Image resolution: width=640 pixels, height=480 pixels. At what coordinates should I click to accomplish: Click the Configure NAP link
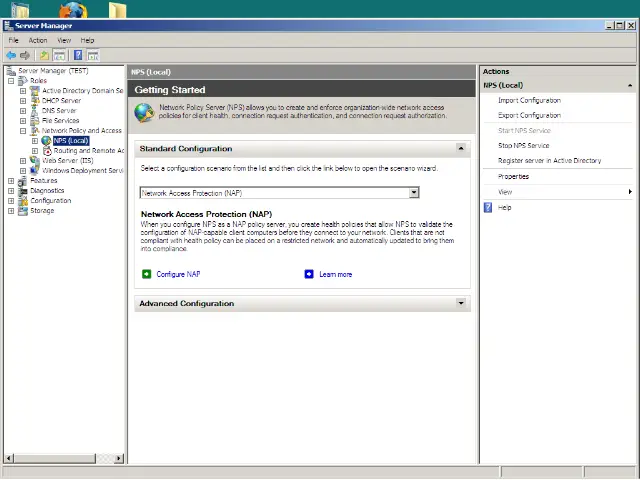[x=178, y=274]
